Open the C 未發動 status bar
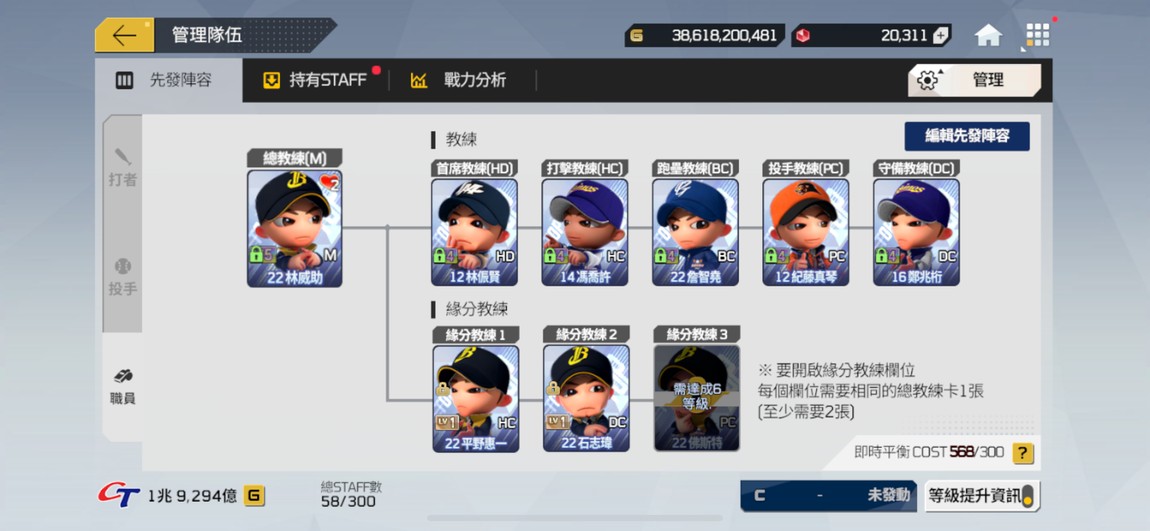 [829, 496]
